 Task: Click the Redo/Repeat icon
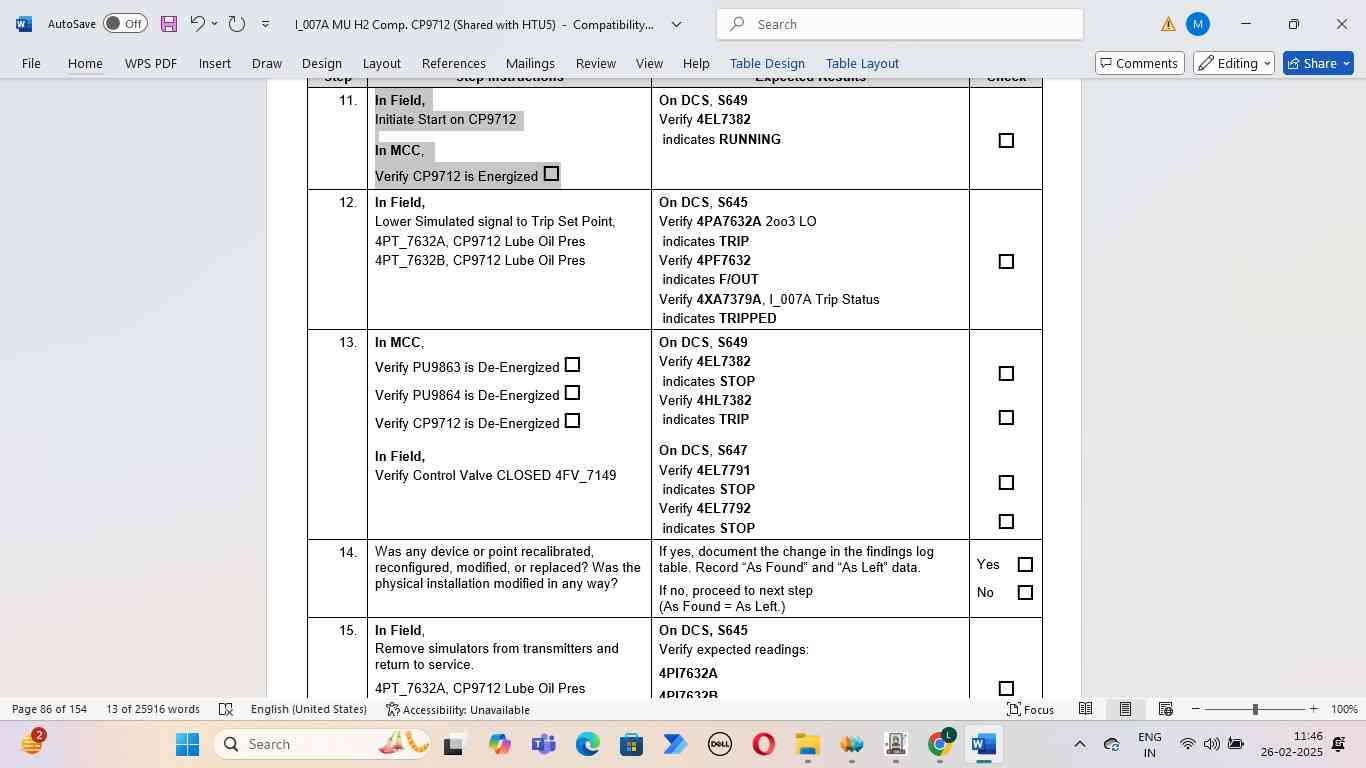click(x=237, y=23)
